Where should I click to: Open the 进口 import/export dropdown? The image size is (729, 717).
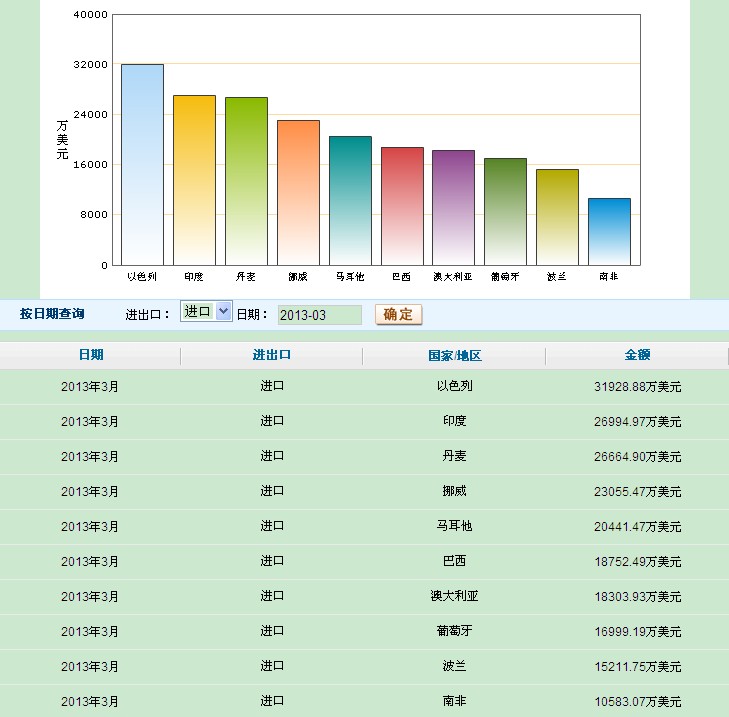pyautogui.click(x=206, y=311)
